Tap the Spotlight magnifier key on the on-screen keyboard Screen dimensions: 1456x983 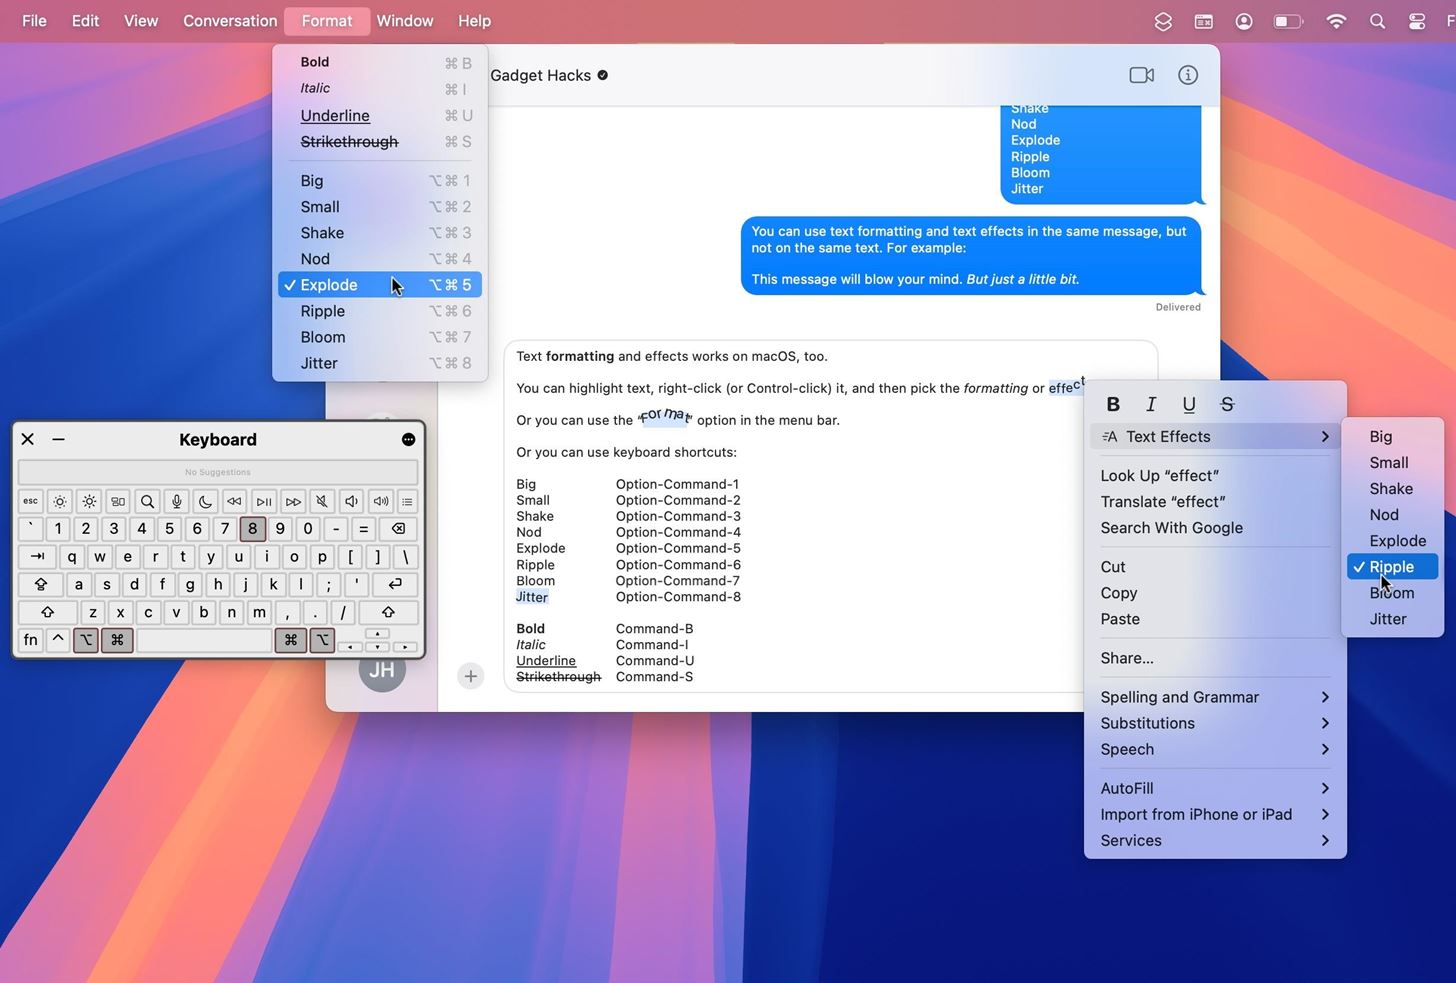[147, 501]
